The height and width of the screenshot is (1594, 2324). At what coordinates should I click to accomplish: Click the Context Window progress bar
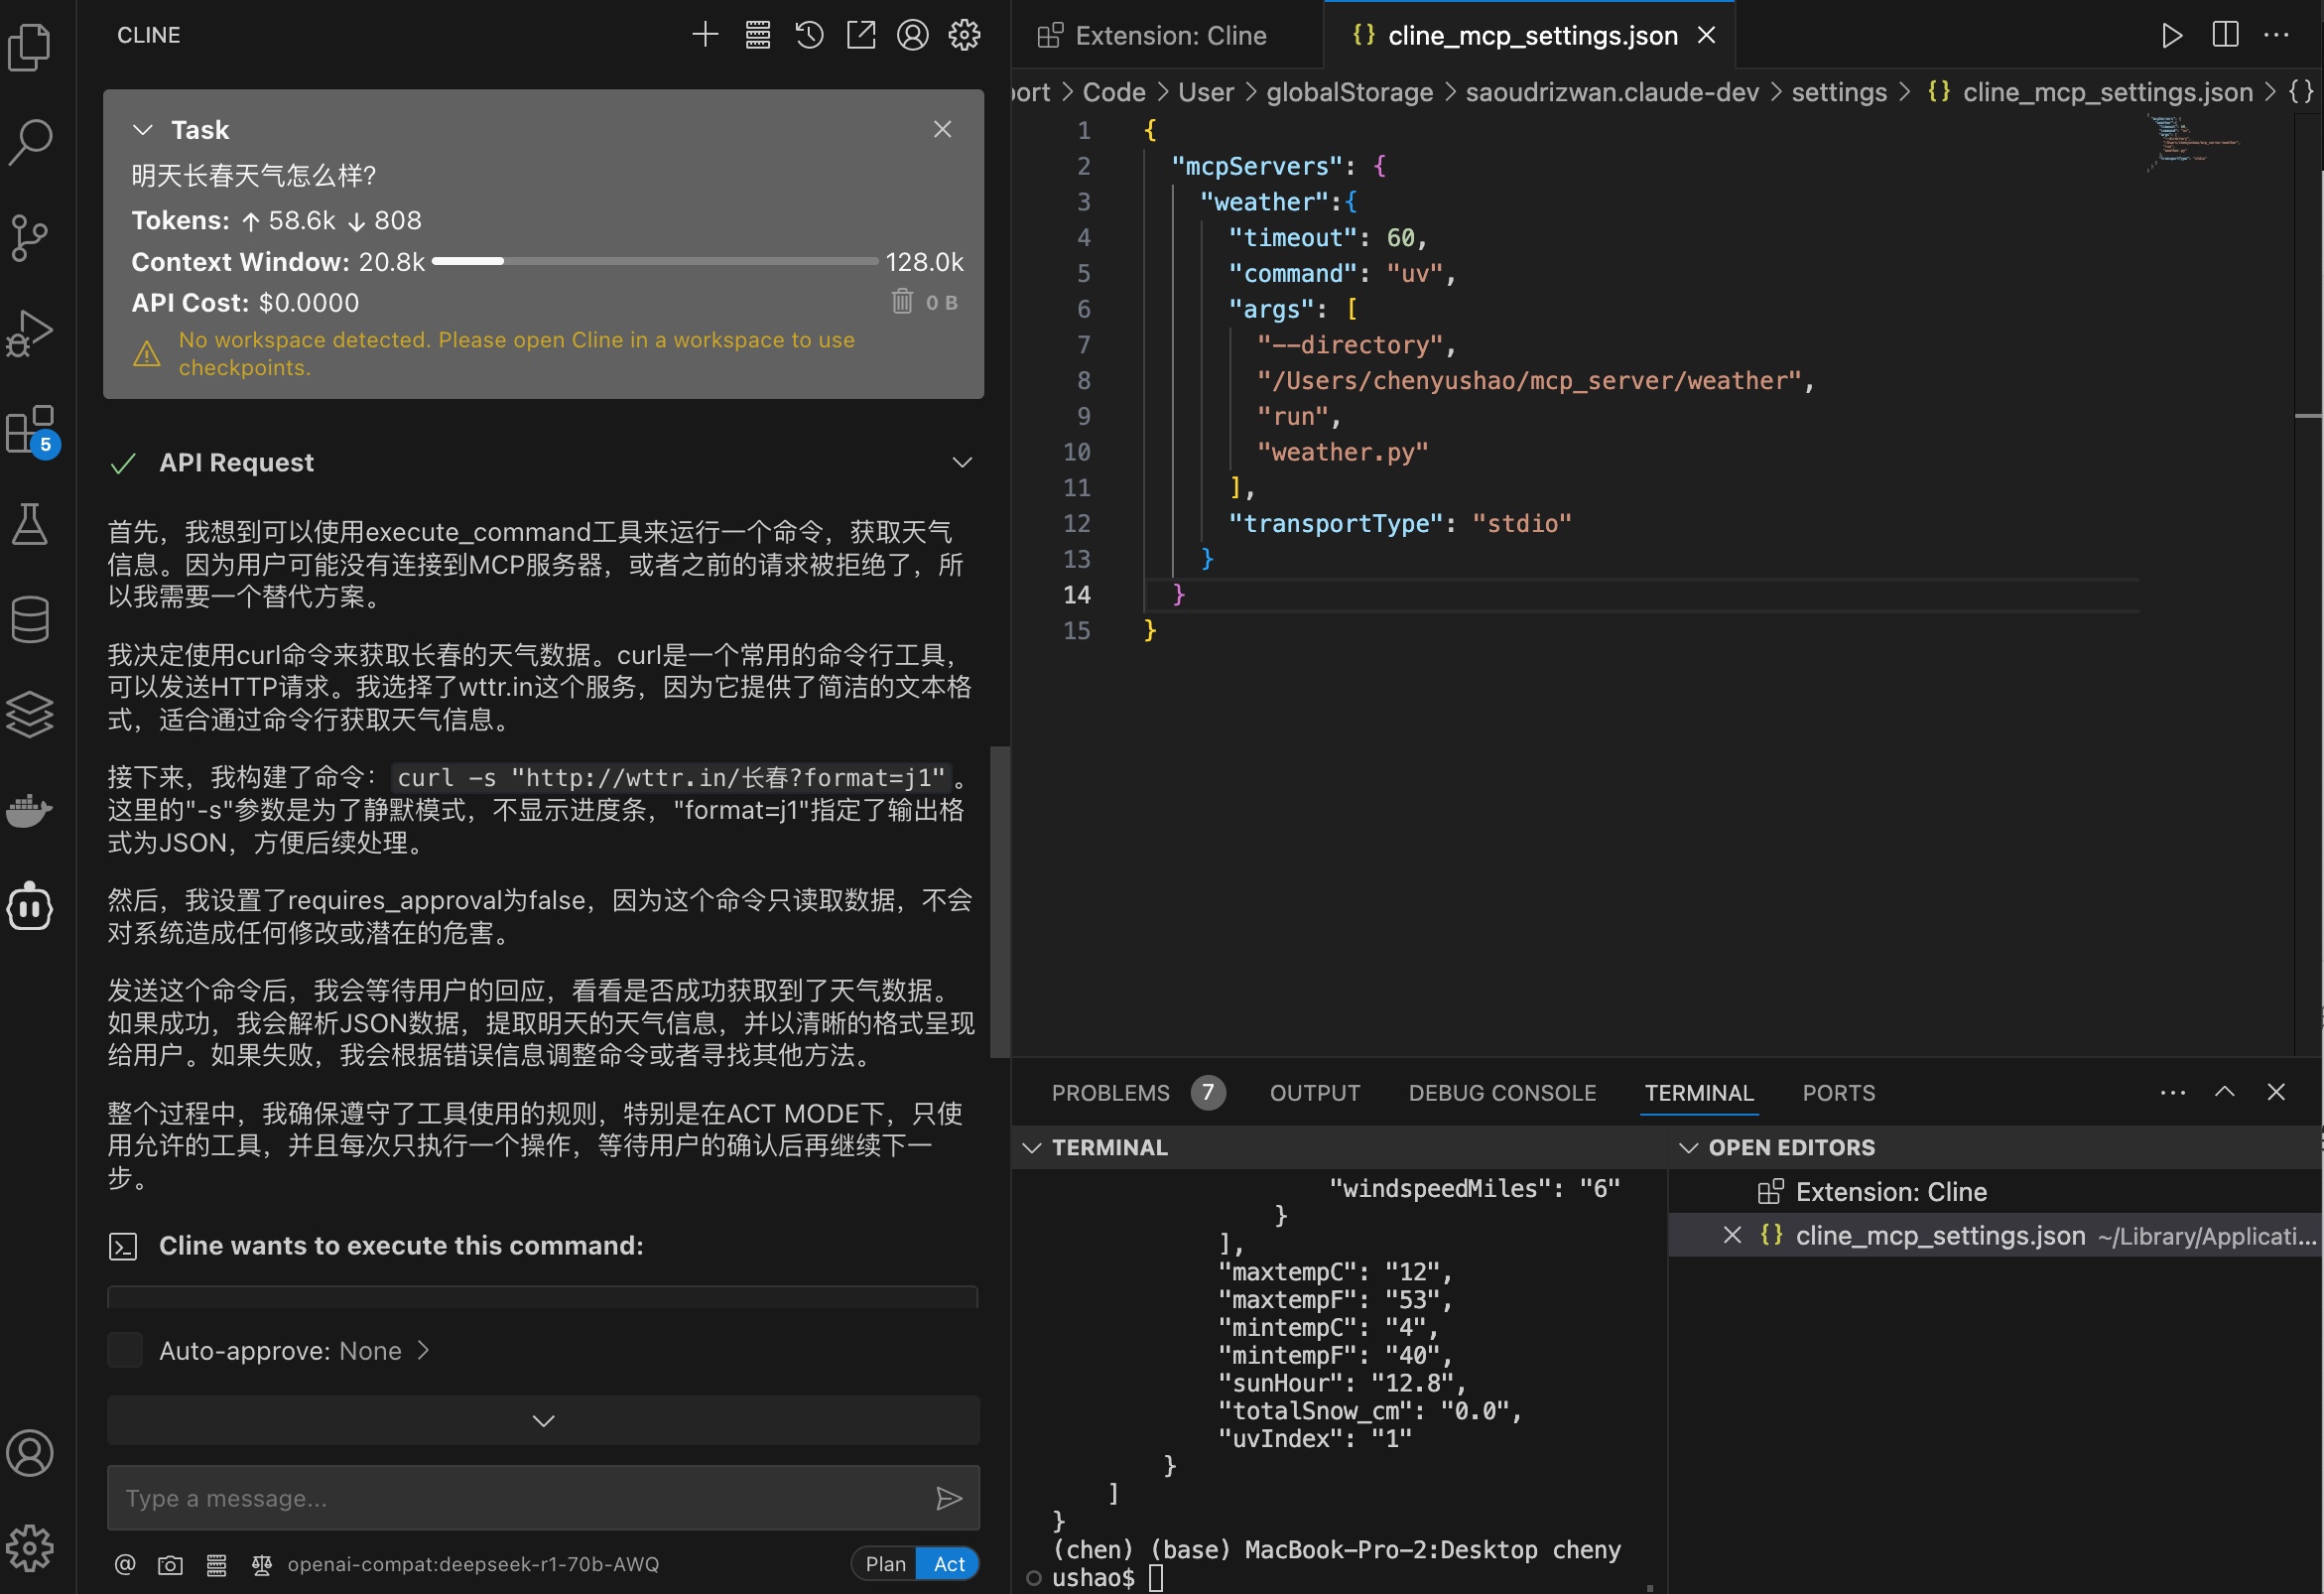pos(655,261)
